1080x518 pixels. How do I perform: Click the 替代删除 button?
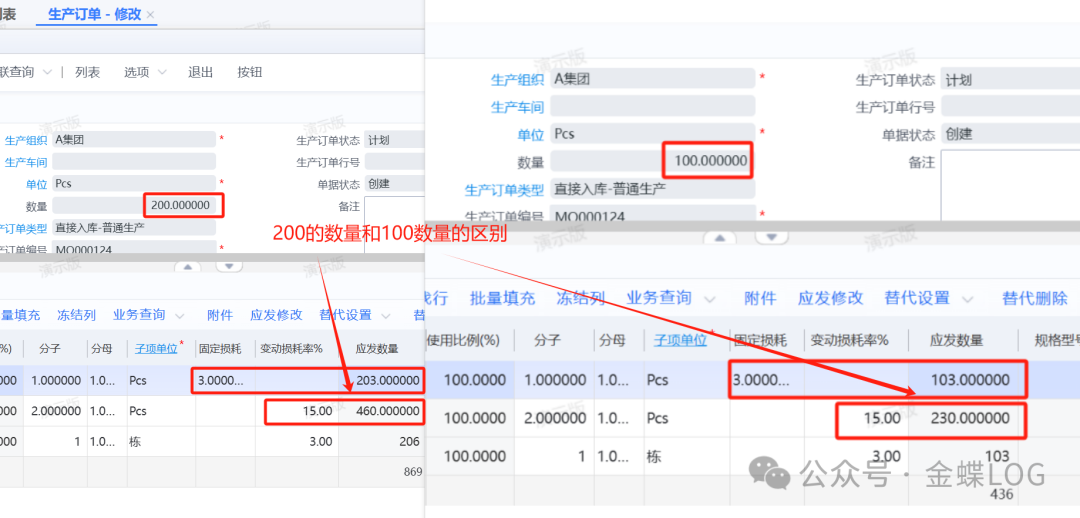coord(1034,298)
